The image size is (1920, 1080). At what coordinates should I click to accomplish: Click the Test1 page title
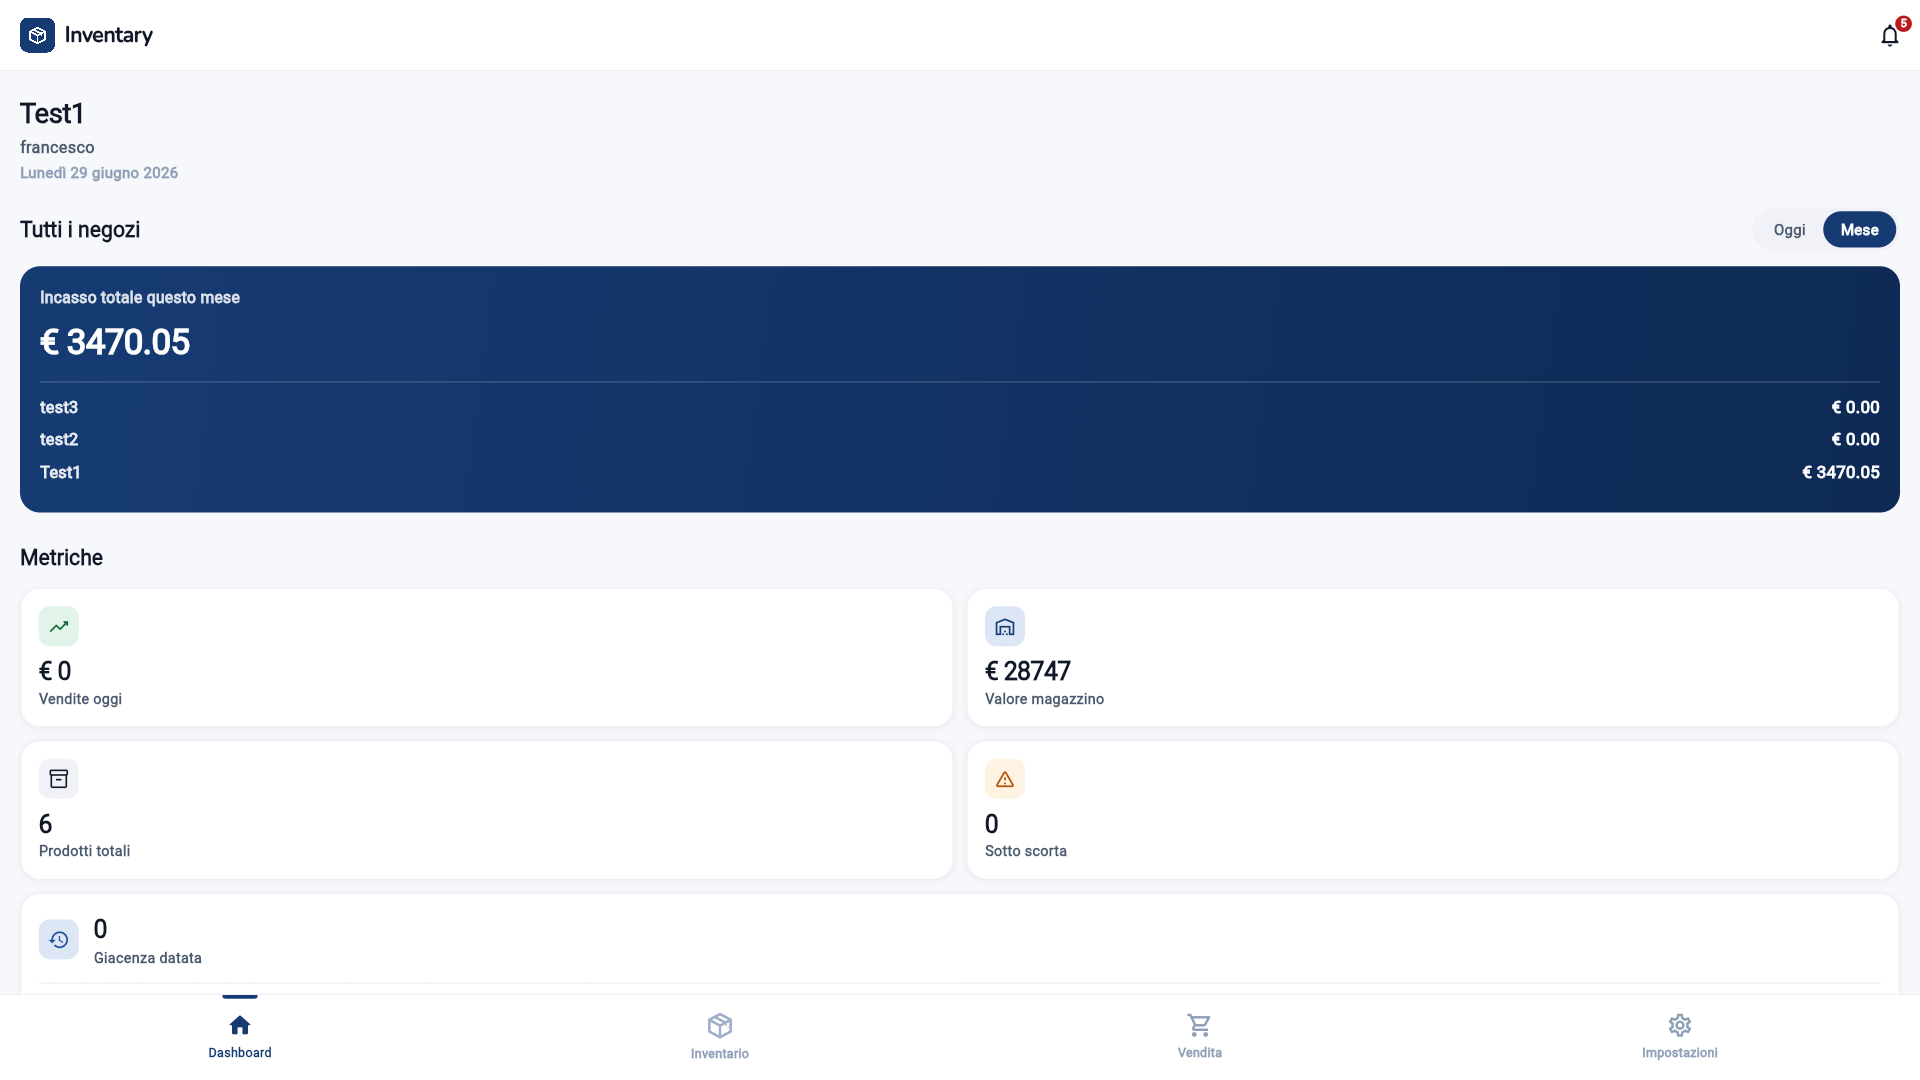coord(52,113)
